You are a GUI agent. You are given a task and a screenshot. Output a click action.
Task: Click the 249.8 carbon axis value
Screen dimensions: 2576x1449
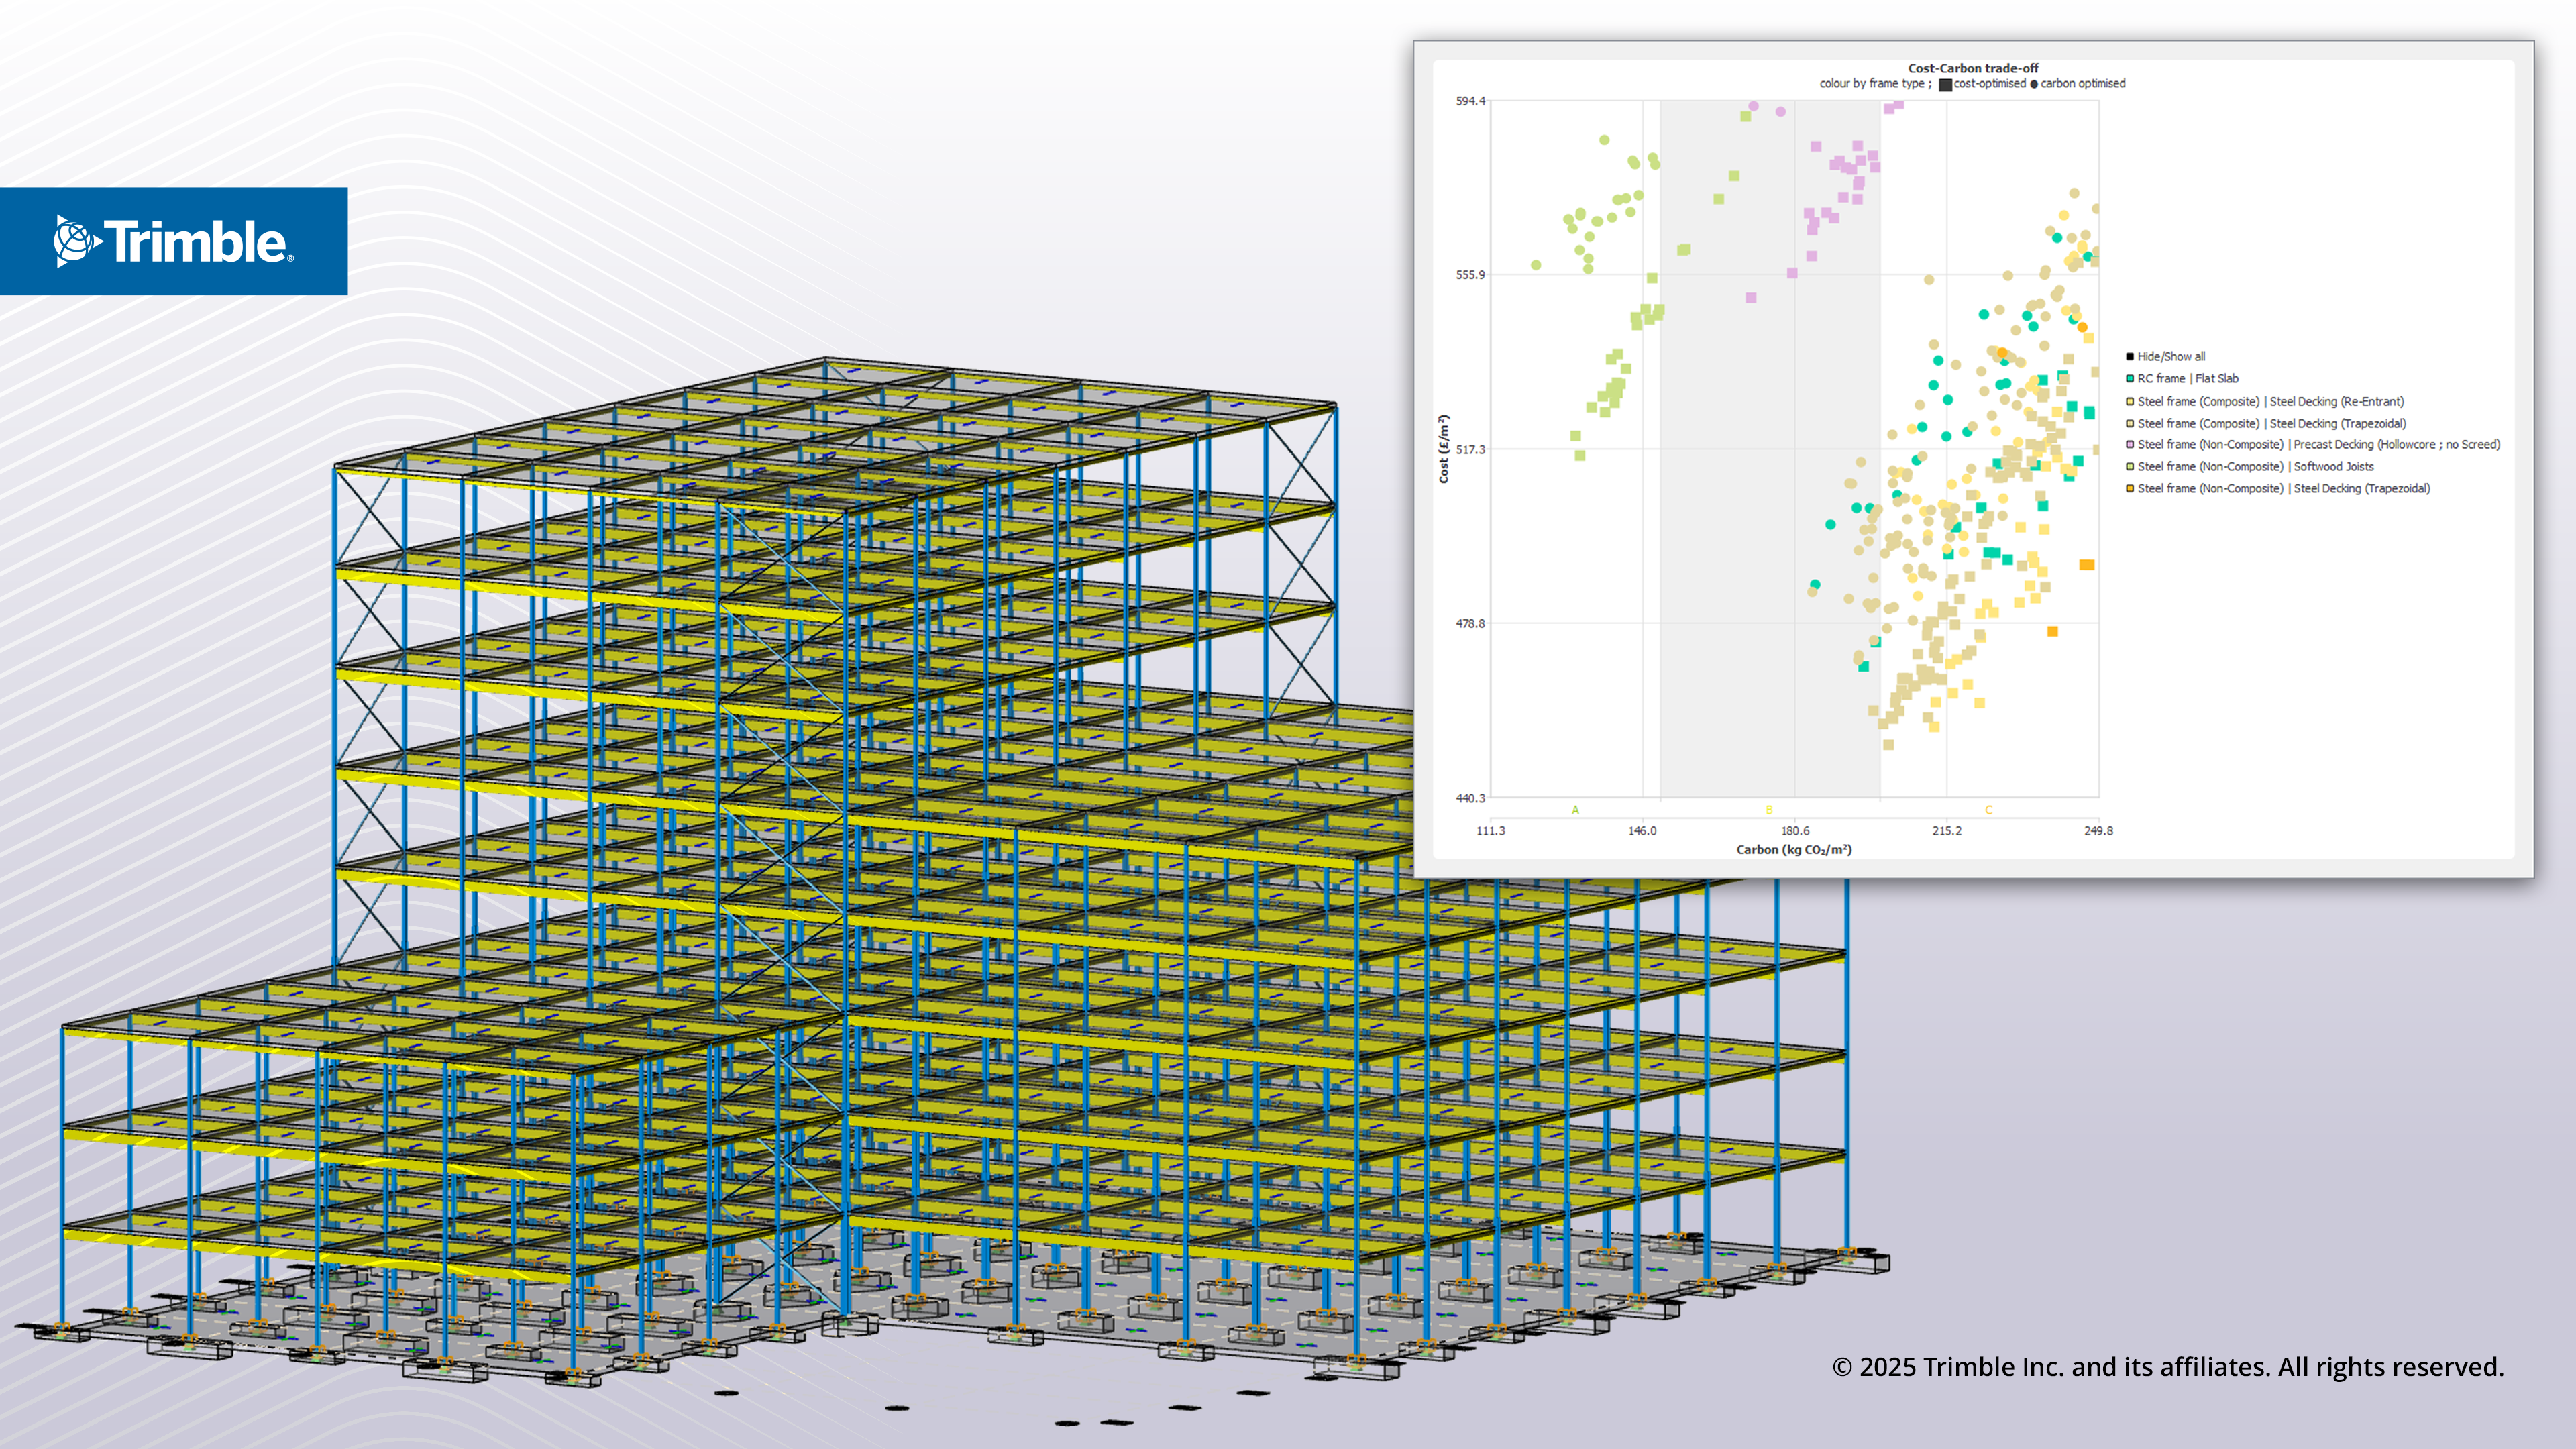click(x=2098, y=831)
